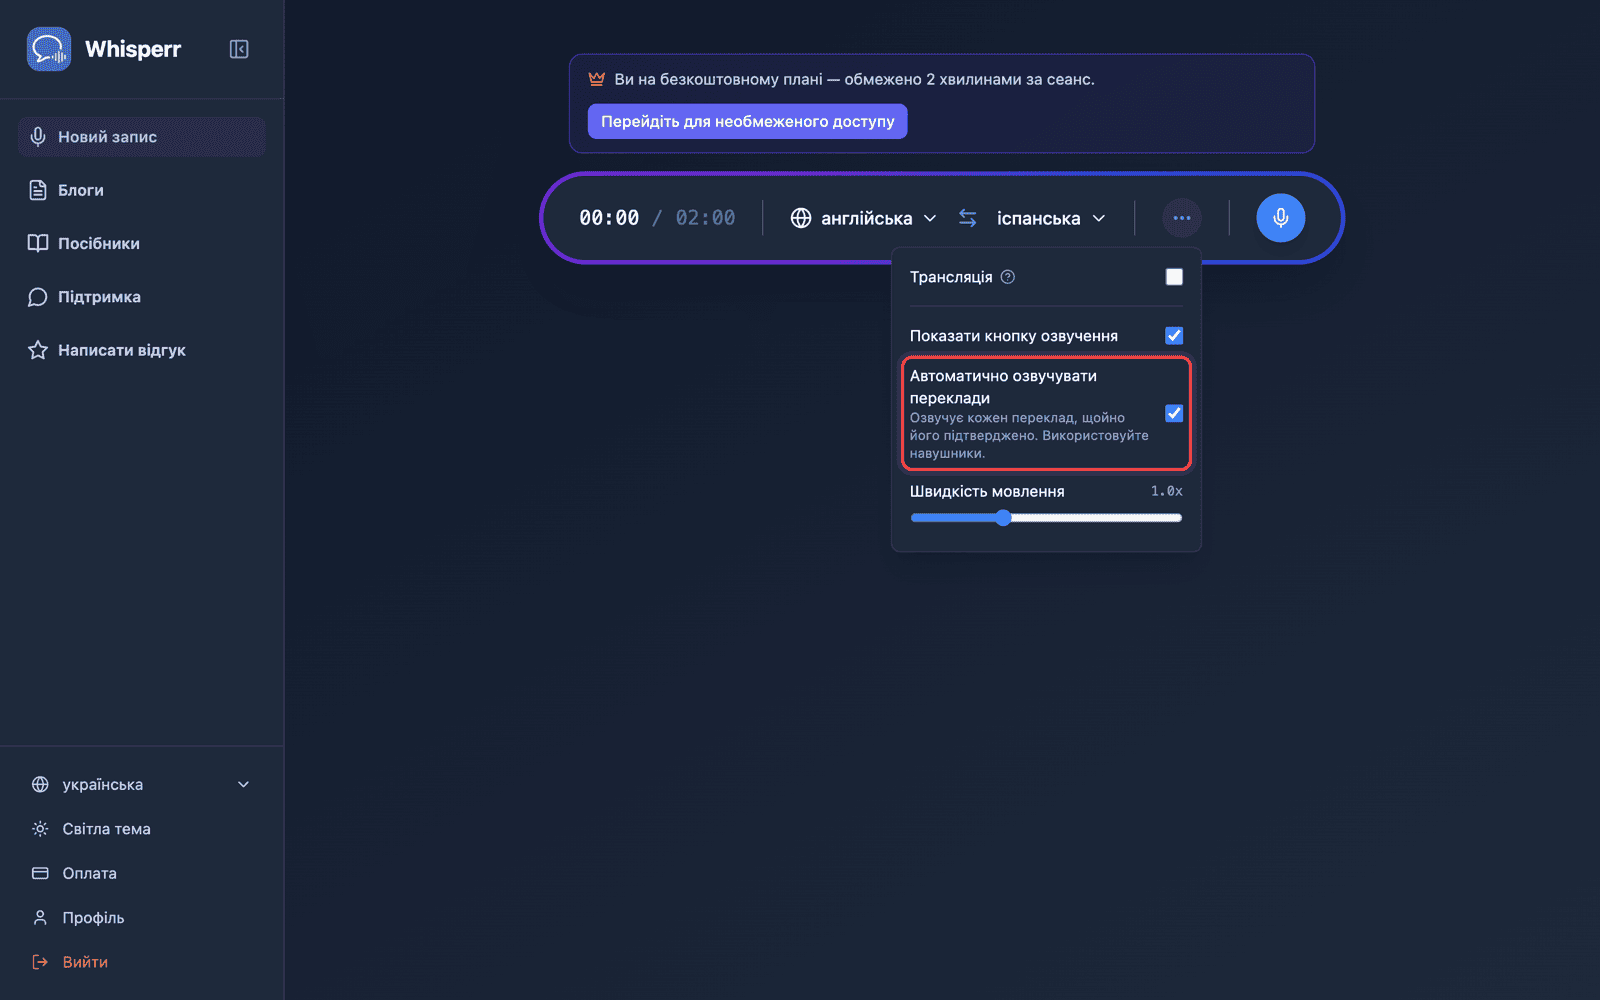The height and width of the screenshot is (1000, 1600).
Task: Expand the українська interface language selector
Action: coord(141,784)
